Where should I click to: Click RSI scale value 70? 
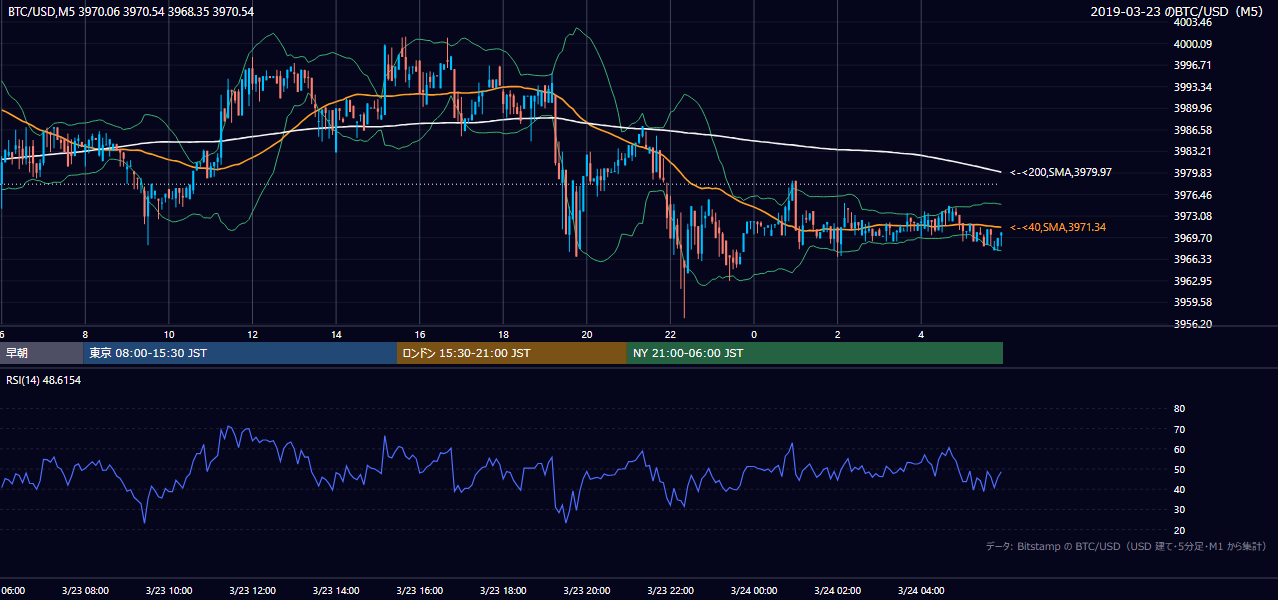pyautogui.click(x=1179, y=429)
